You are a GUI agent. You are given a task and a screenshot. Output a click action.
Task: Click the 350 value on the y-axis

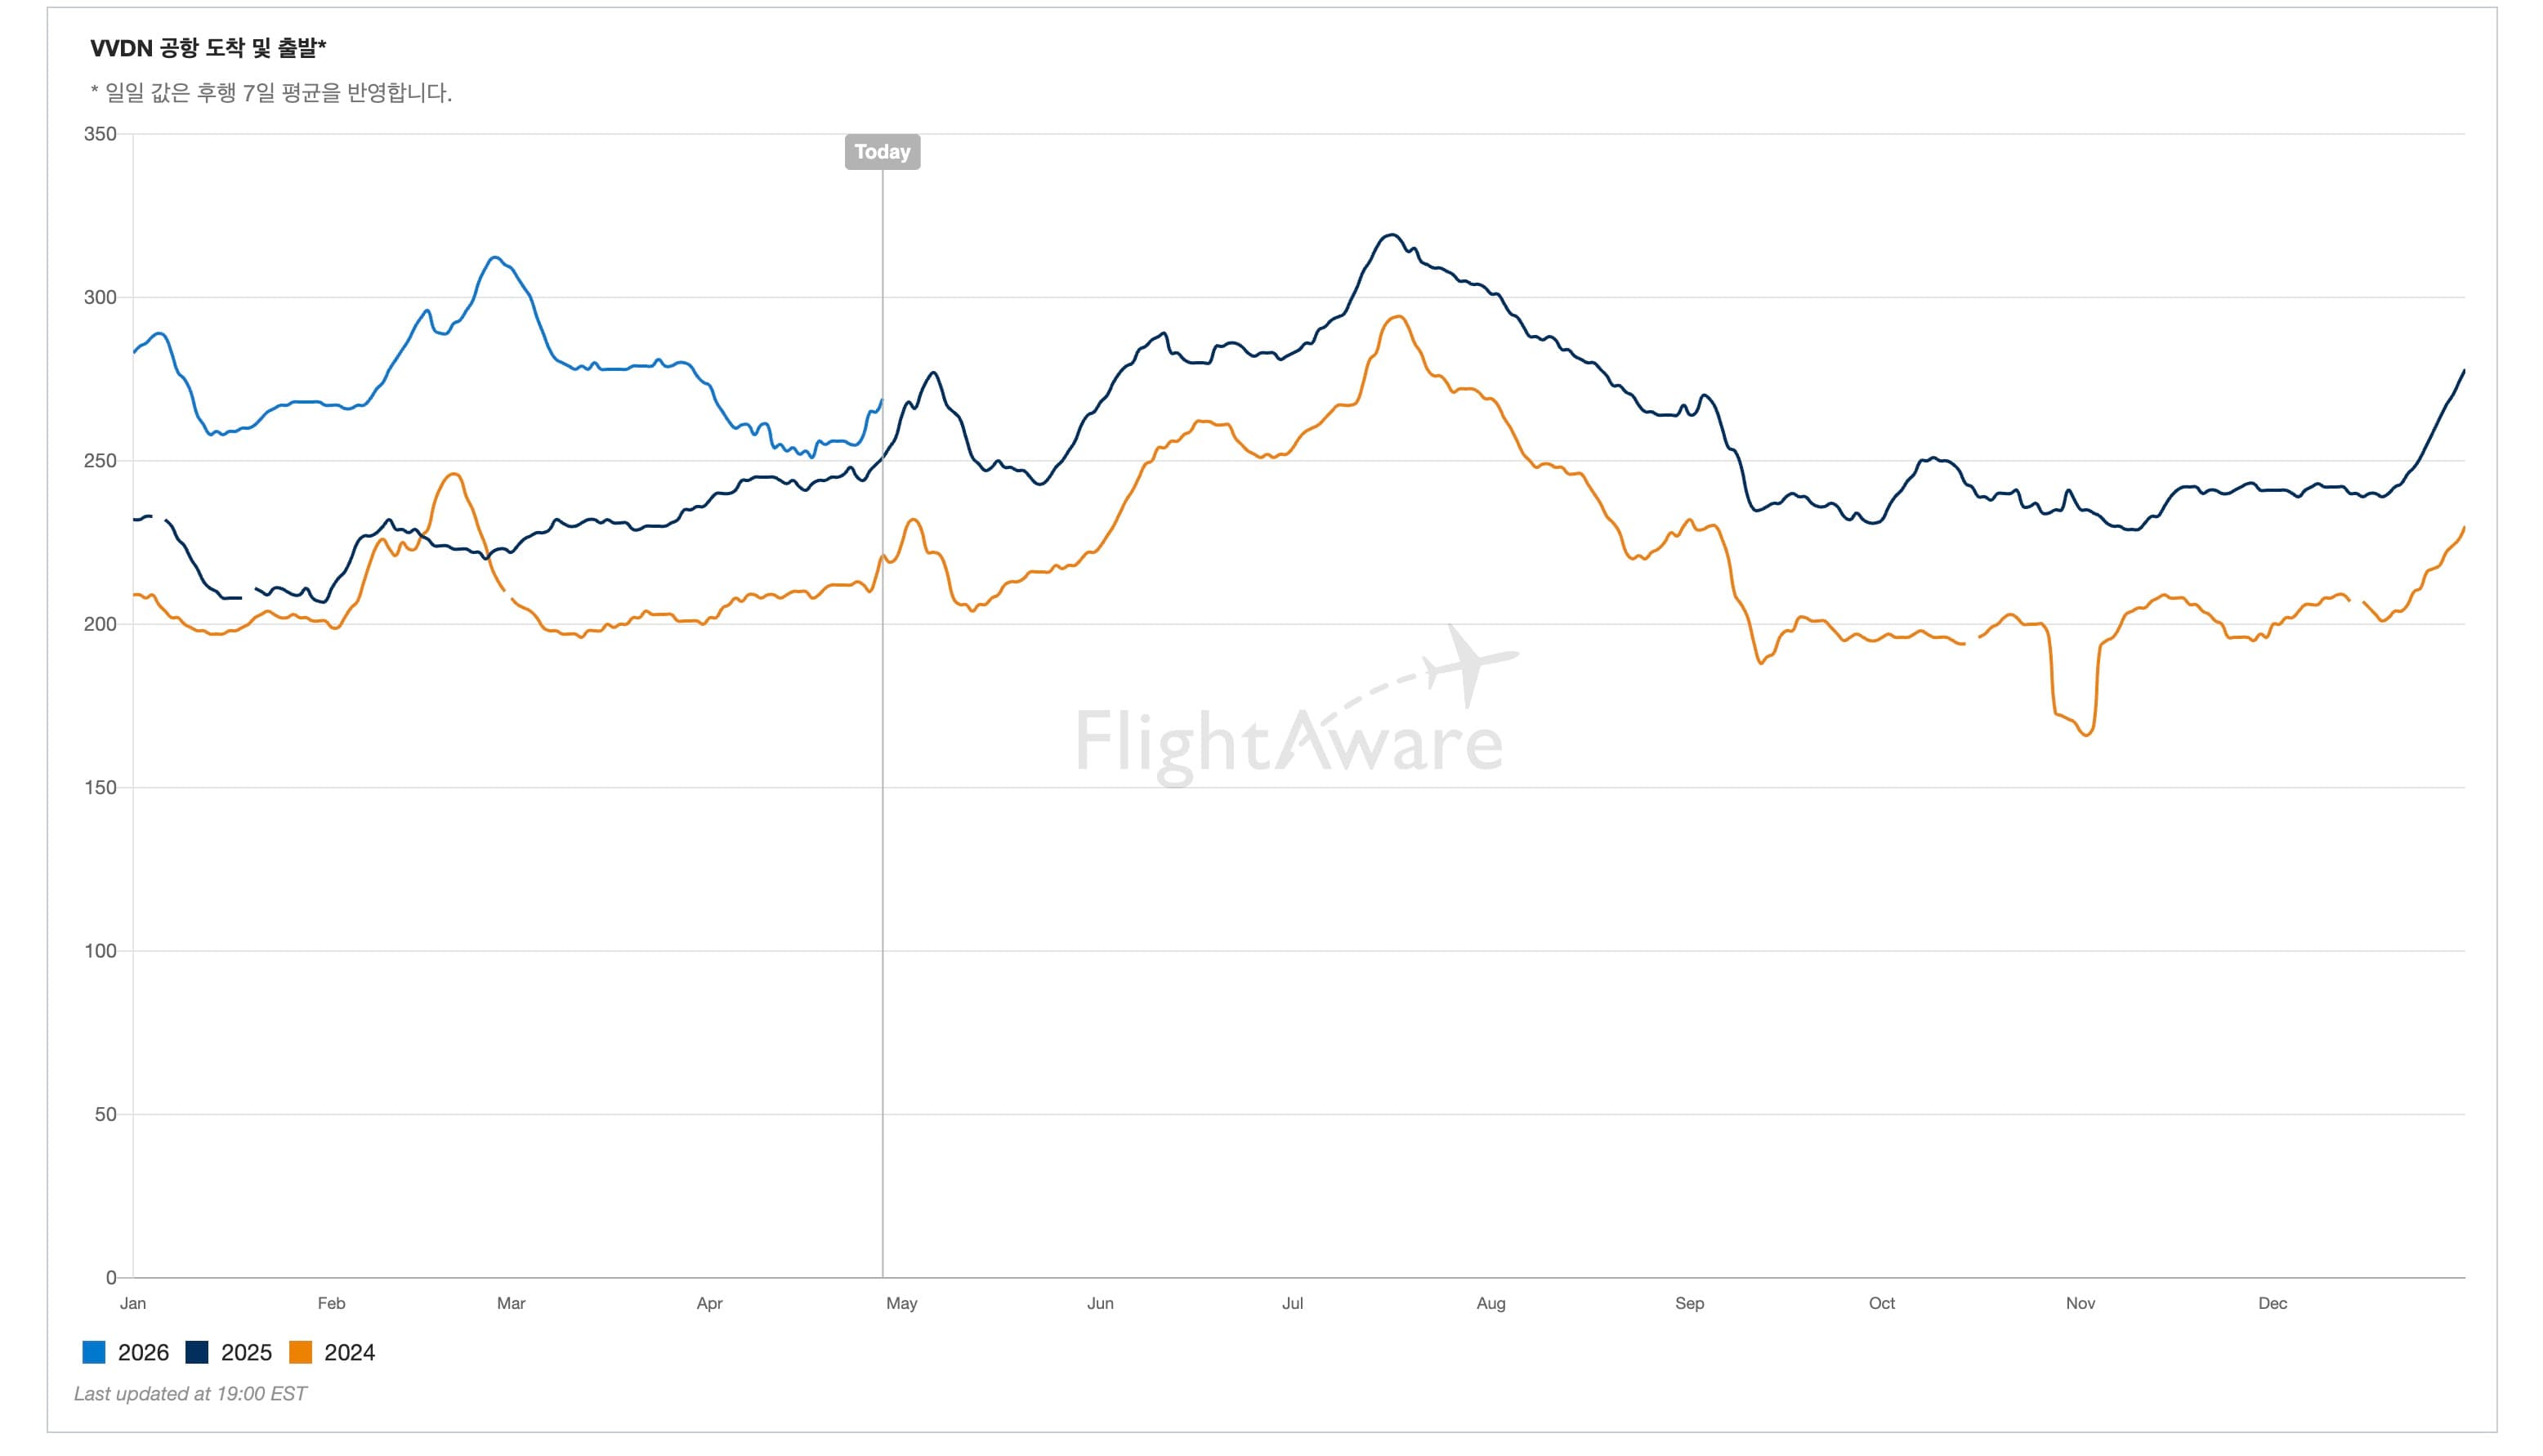pyautogui.click(x=100, y=134)
